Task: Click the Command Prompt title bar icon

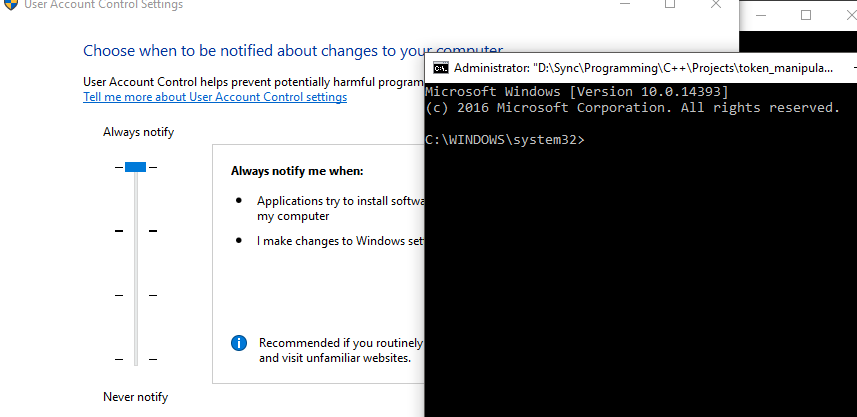Action: [x=441, y=68]
